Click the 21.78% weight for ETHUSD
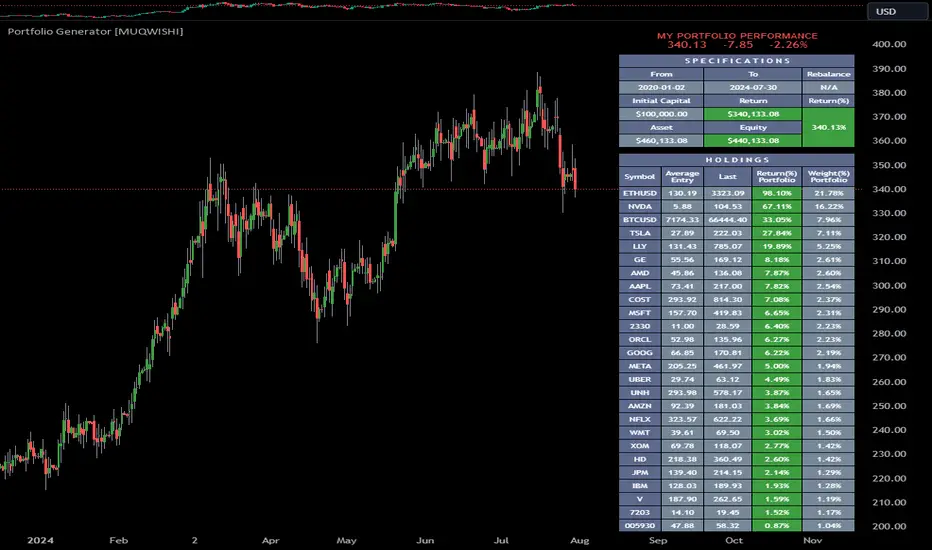The width and height of the screenshot is (932, 550). [x=829, y=193]
